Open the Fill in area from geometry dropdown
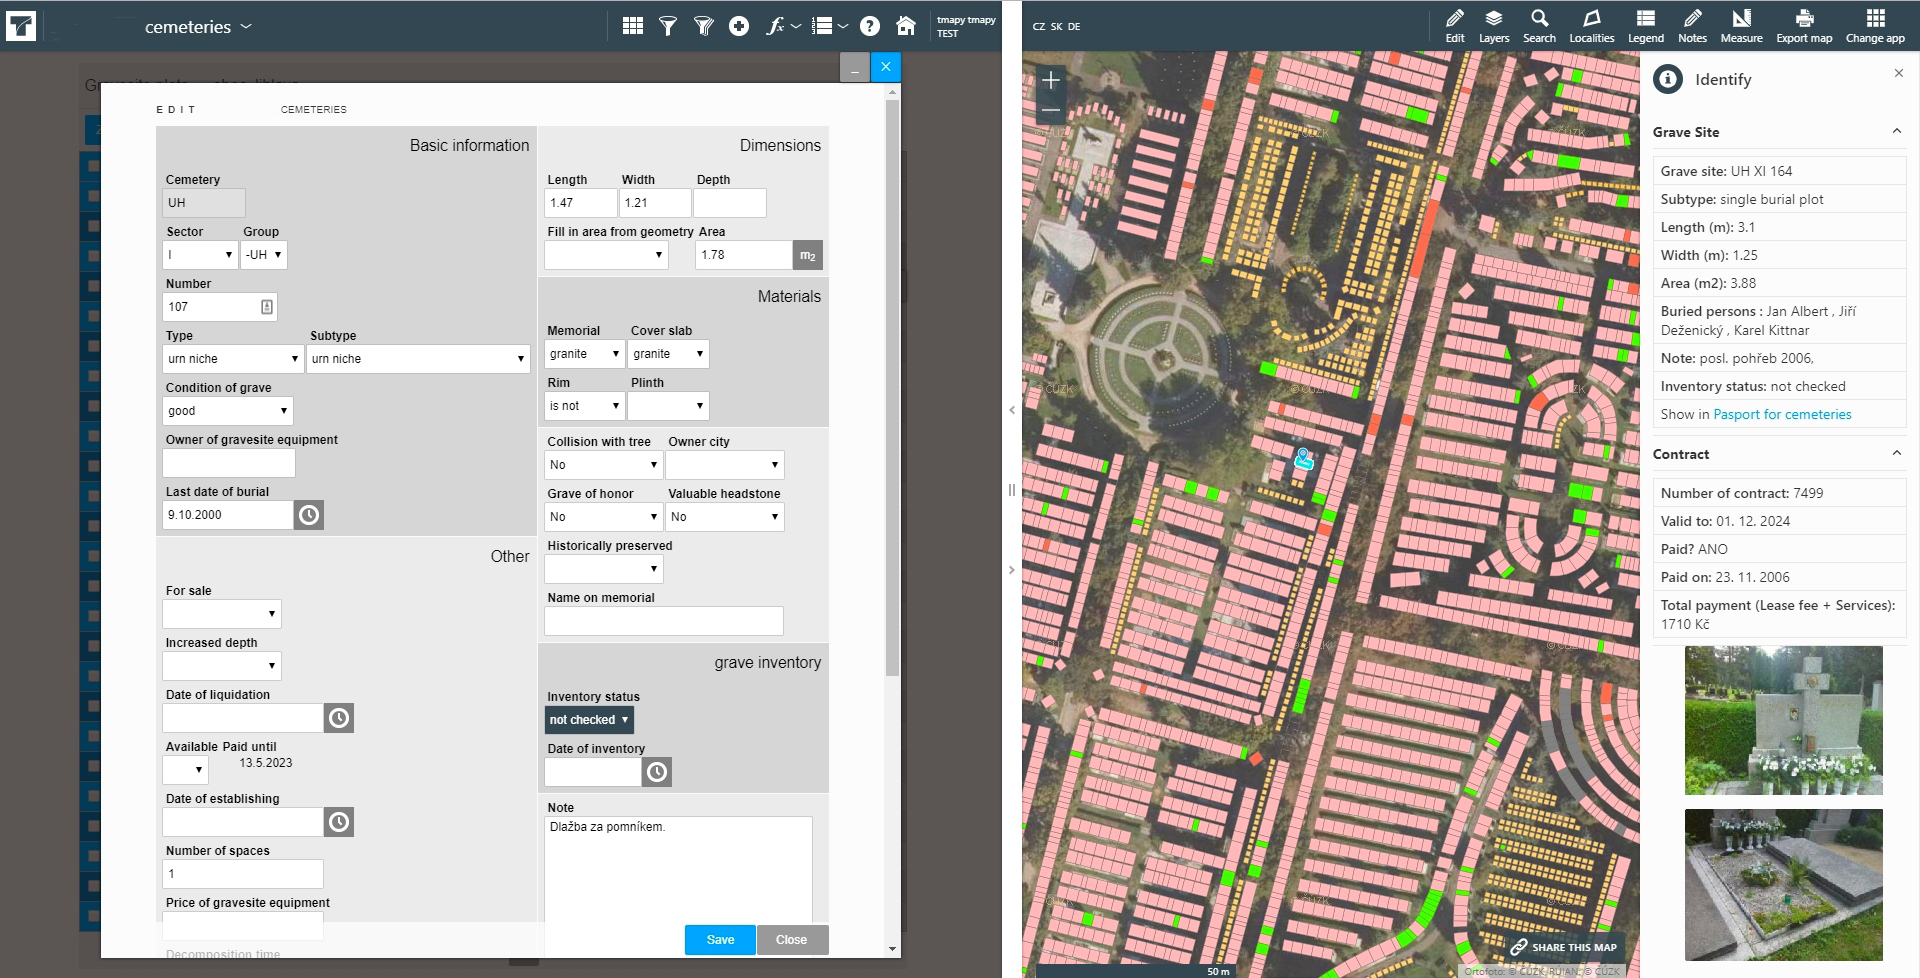This screenshot has width=1920, height=978. (x=606, y=255)
